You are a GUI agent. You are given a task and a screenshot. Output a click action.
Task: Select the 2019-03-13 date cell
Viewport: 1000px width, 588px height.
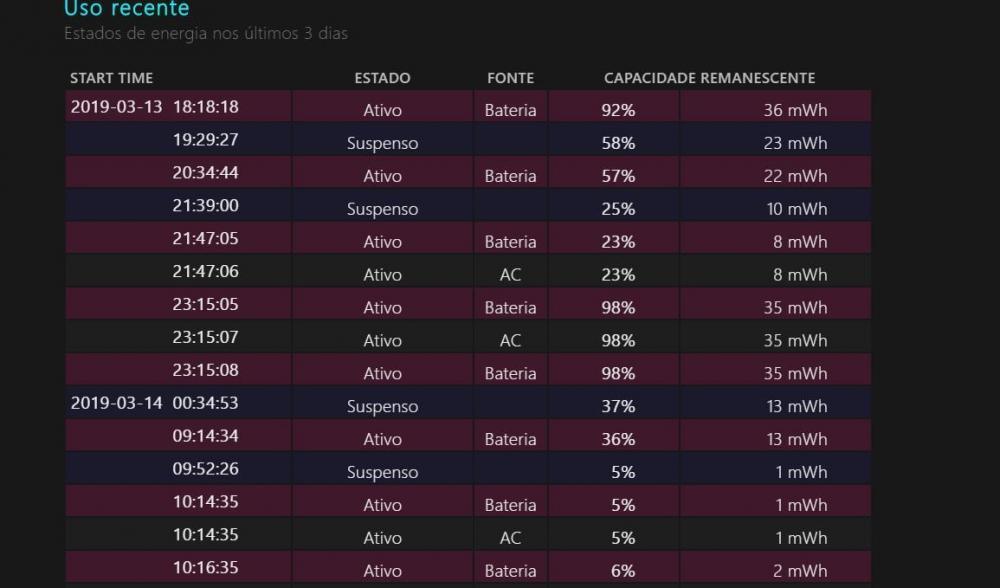[116, 107]
